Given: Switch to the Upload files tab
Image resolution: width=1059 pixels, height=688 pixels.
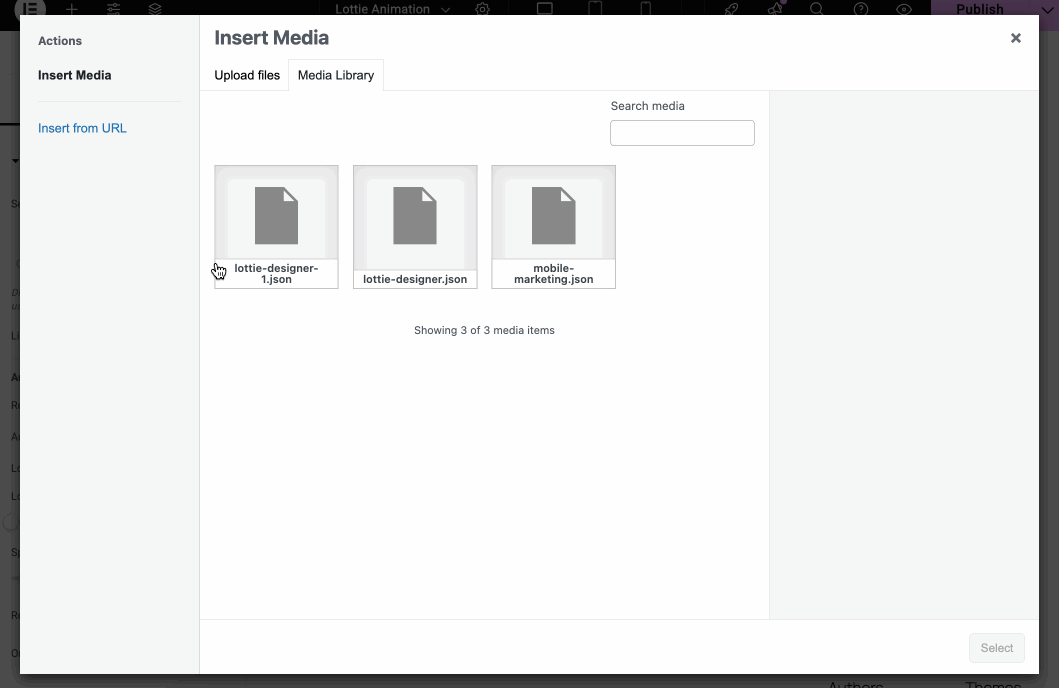Looking at the screenshot, I should (246, 74).
